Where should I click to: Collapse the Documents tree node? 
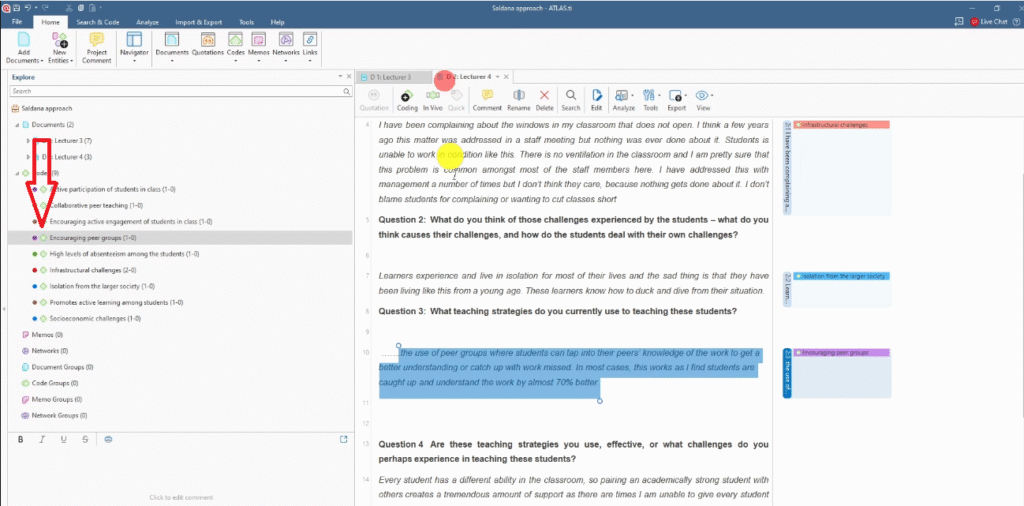(x=16, y=125)
